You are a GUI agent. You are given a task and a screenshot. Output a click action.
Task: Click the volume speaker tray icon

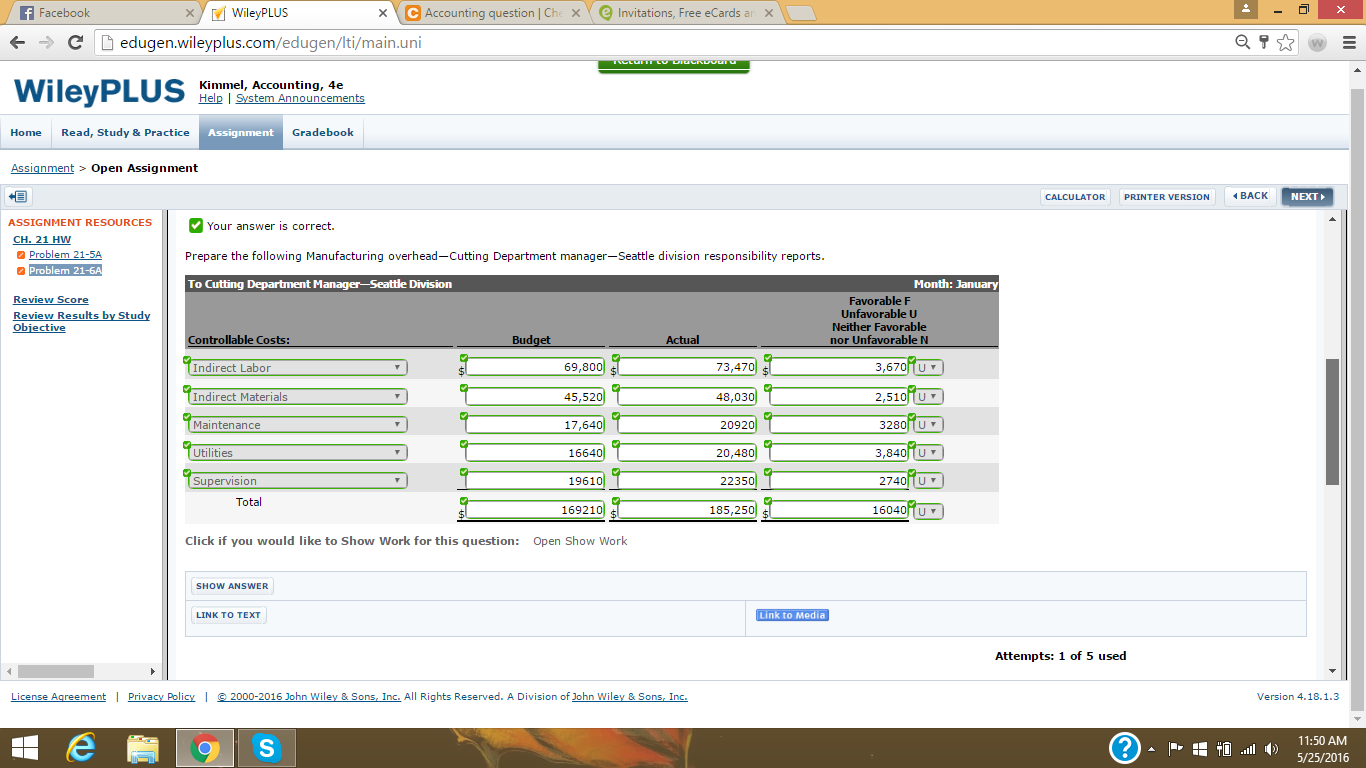[x=1272, y=749]
